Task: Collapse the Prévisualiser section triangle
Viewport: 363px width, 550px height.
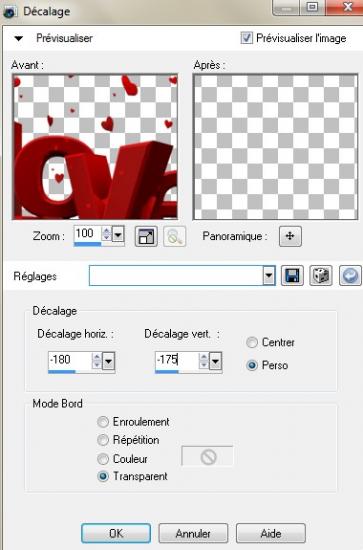Action: pyautogui.click(x=19, y=39)
